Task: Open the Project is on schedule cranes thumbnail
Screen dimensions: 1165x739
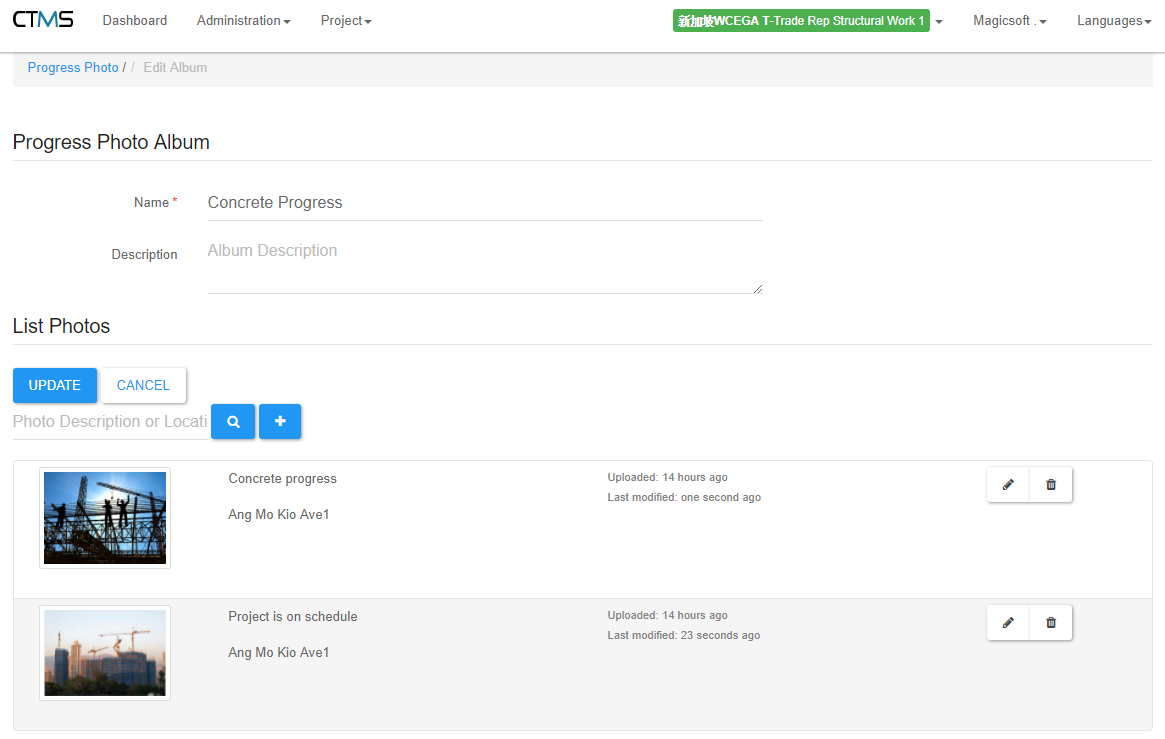Action: (x=105, y=653)
